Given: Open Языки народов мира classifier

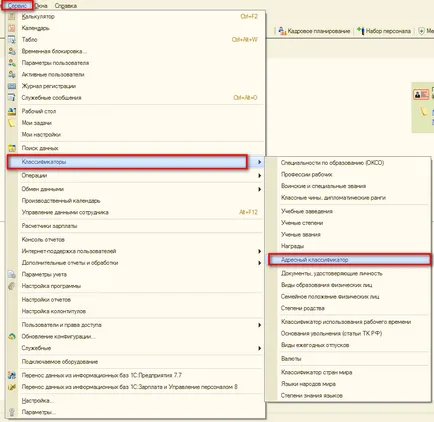Looking at the screenshot, I should coord(308,384).
